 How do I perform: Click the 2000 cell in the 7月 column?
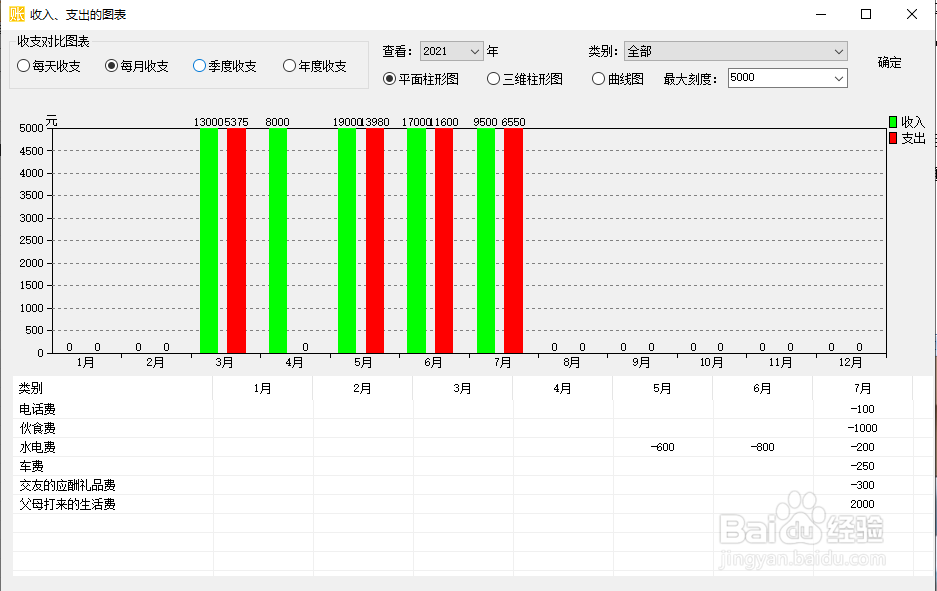862,504
